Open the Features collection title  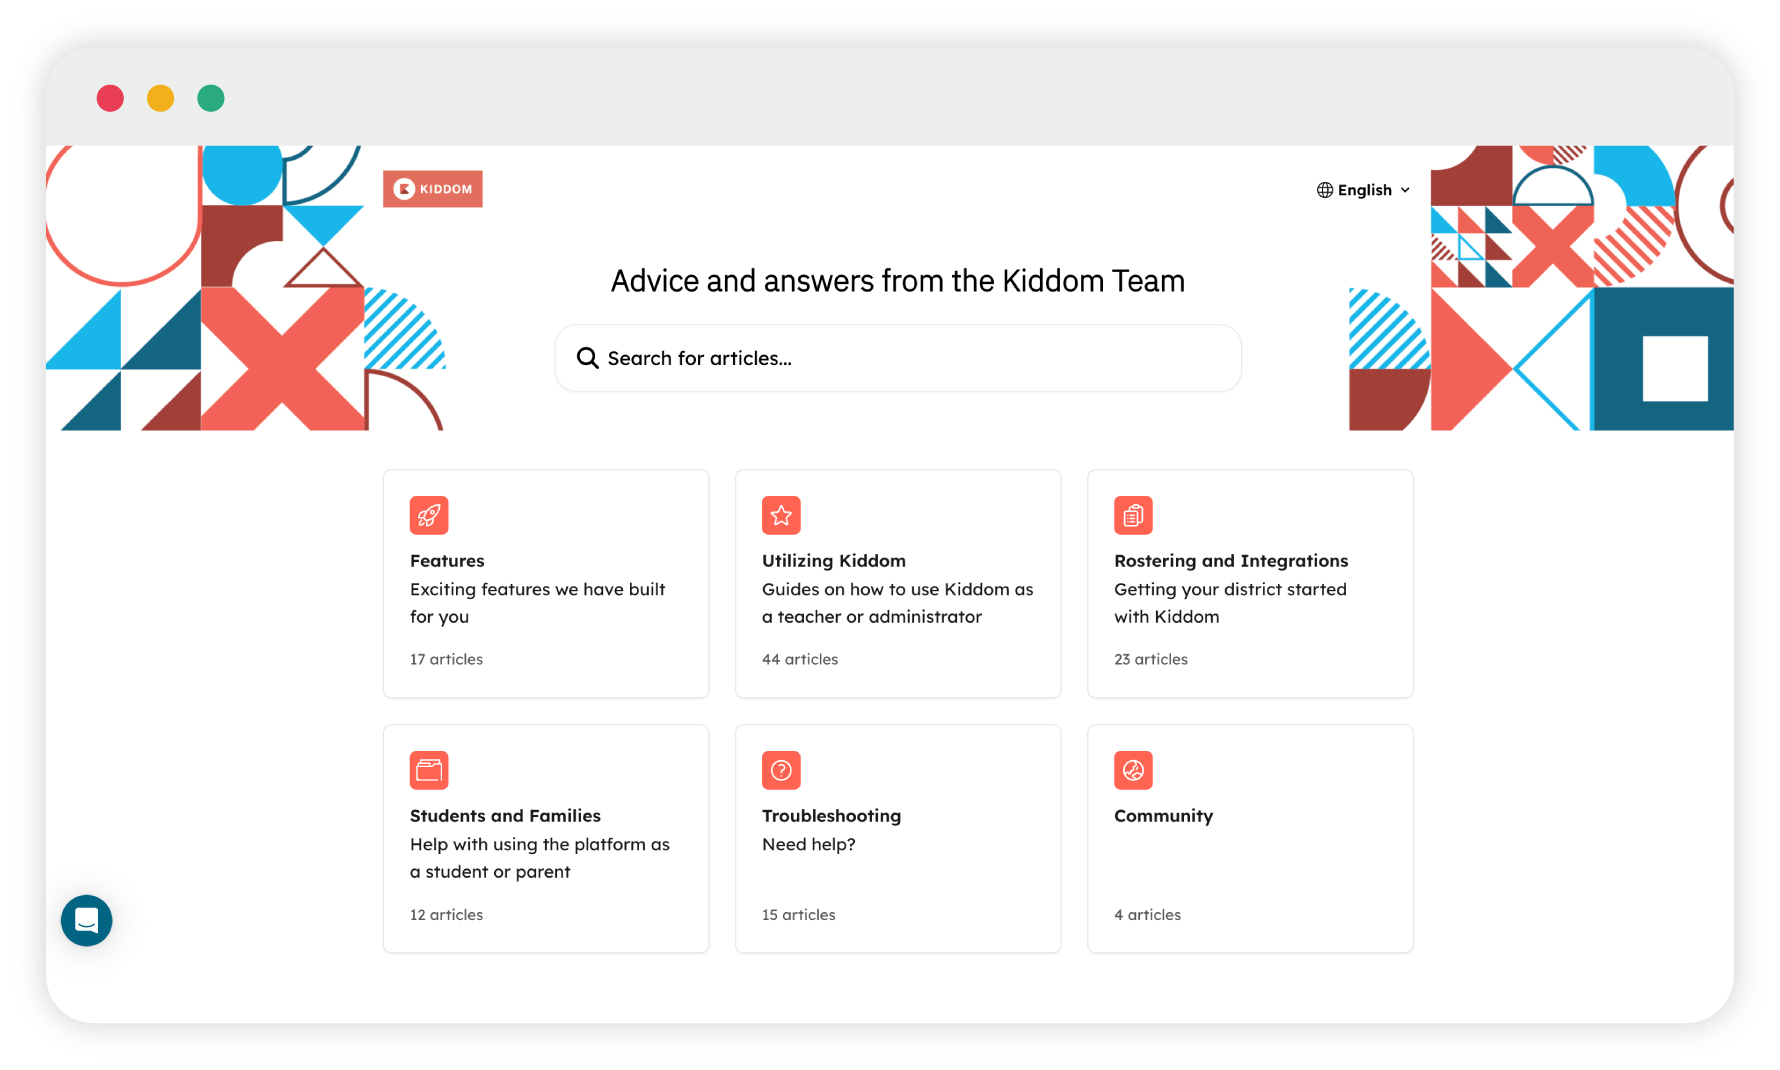click(x=447, y=561)
